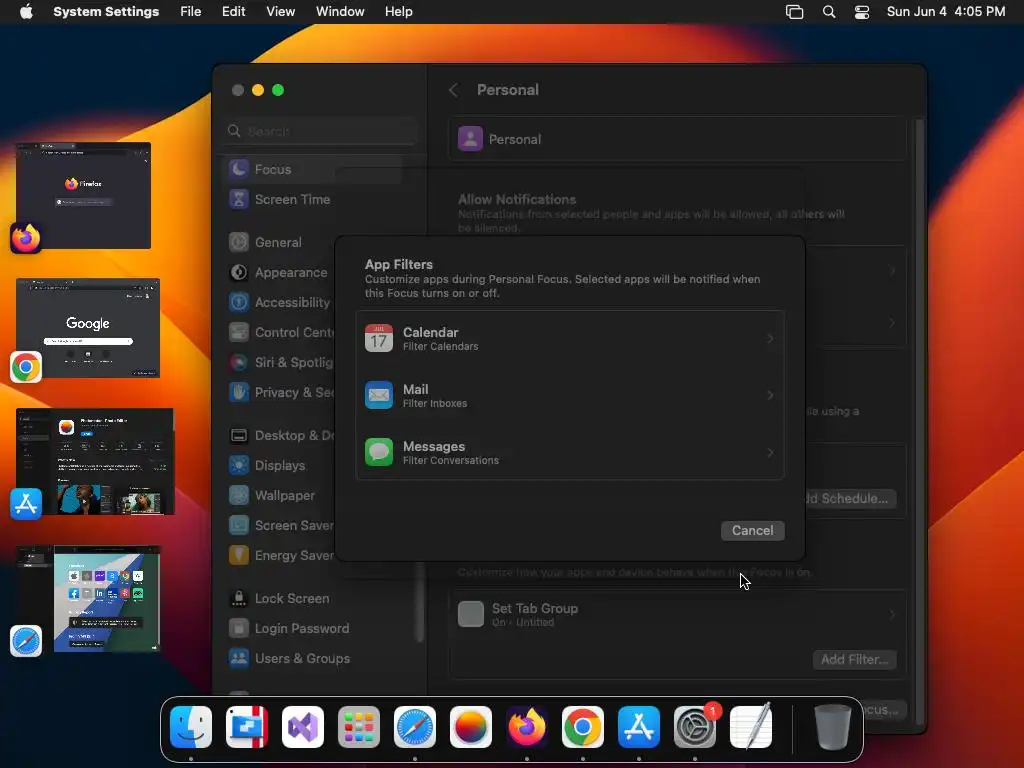1024x768 pixels.
Task: Open Visual Studio from the Dock
Action: (302, 727)
